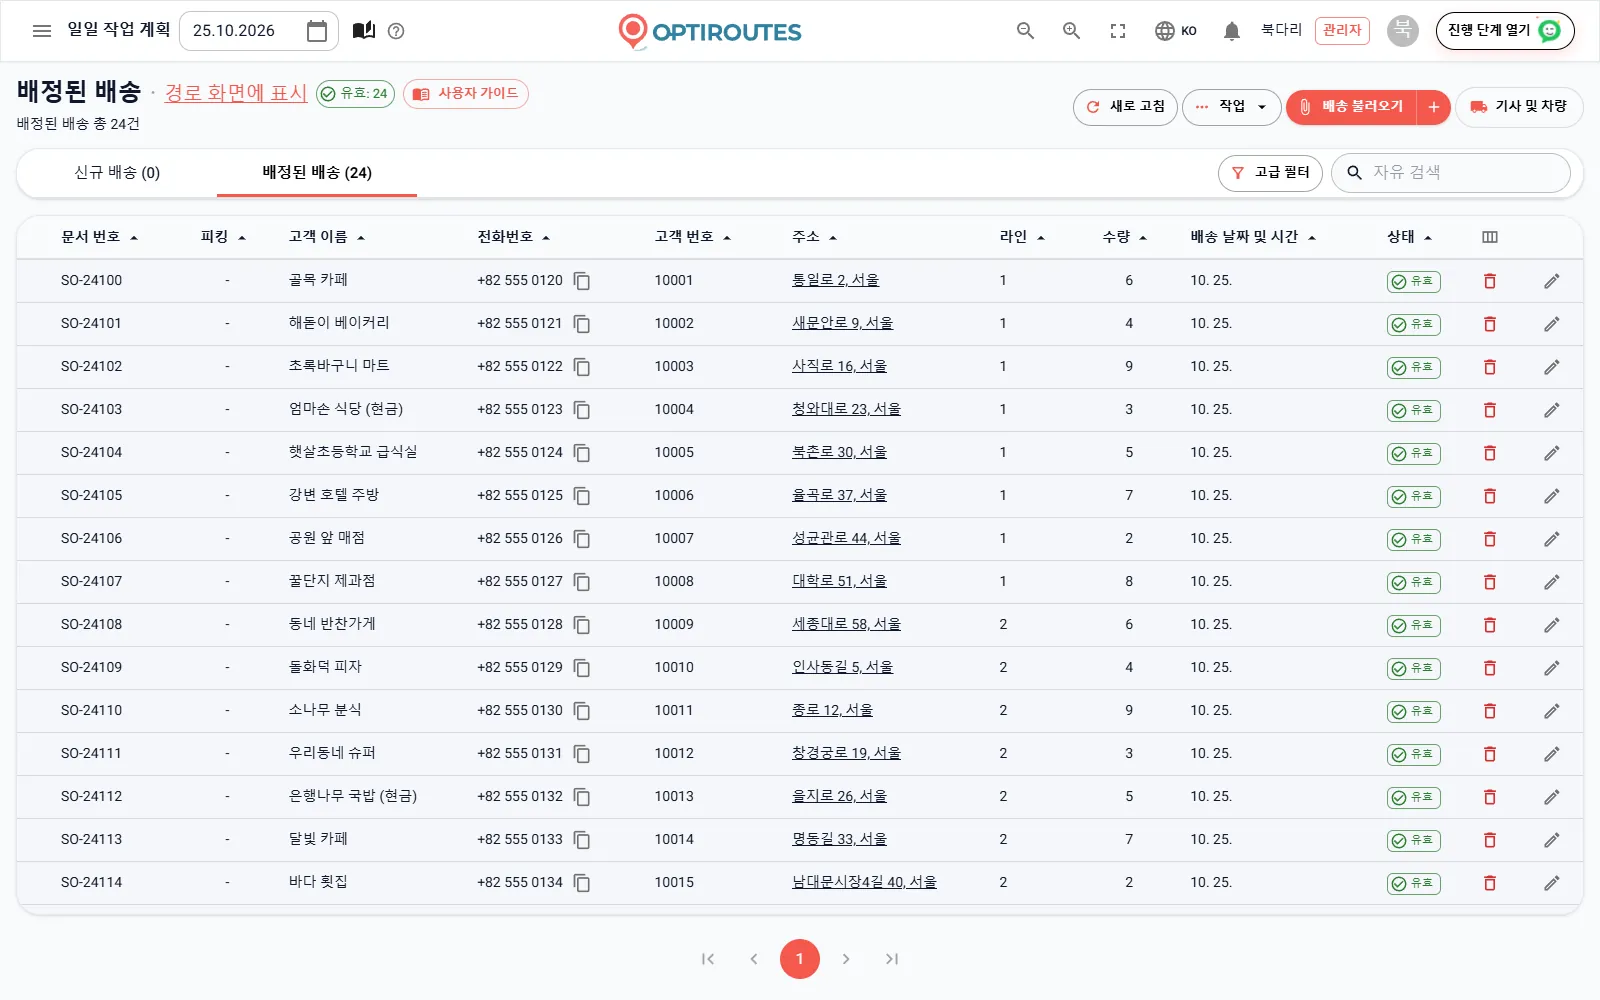Click current page number 1
1600x1000 pixels.
click(800, 959)
